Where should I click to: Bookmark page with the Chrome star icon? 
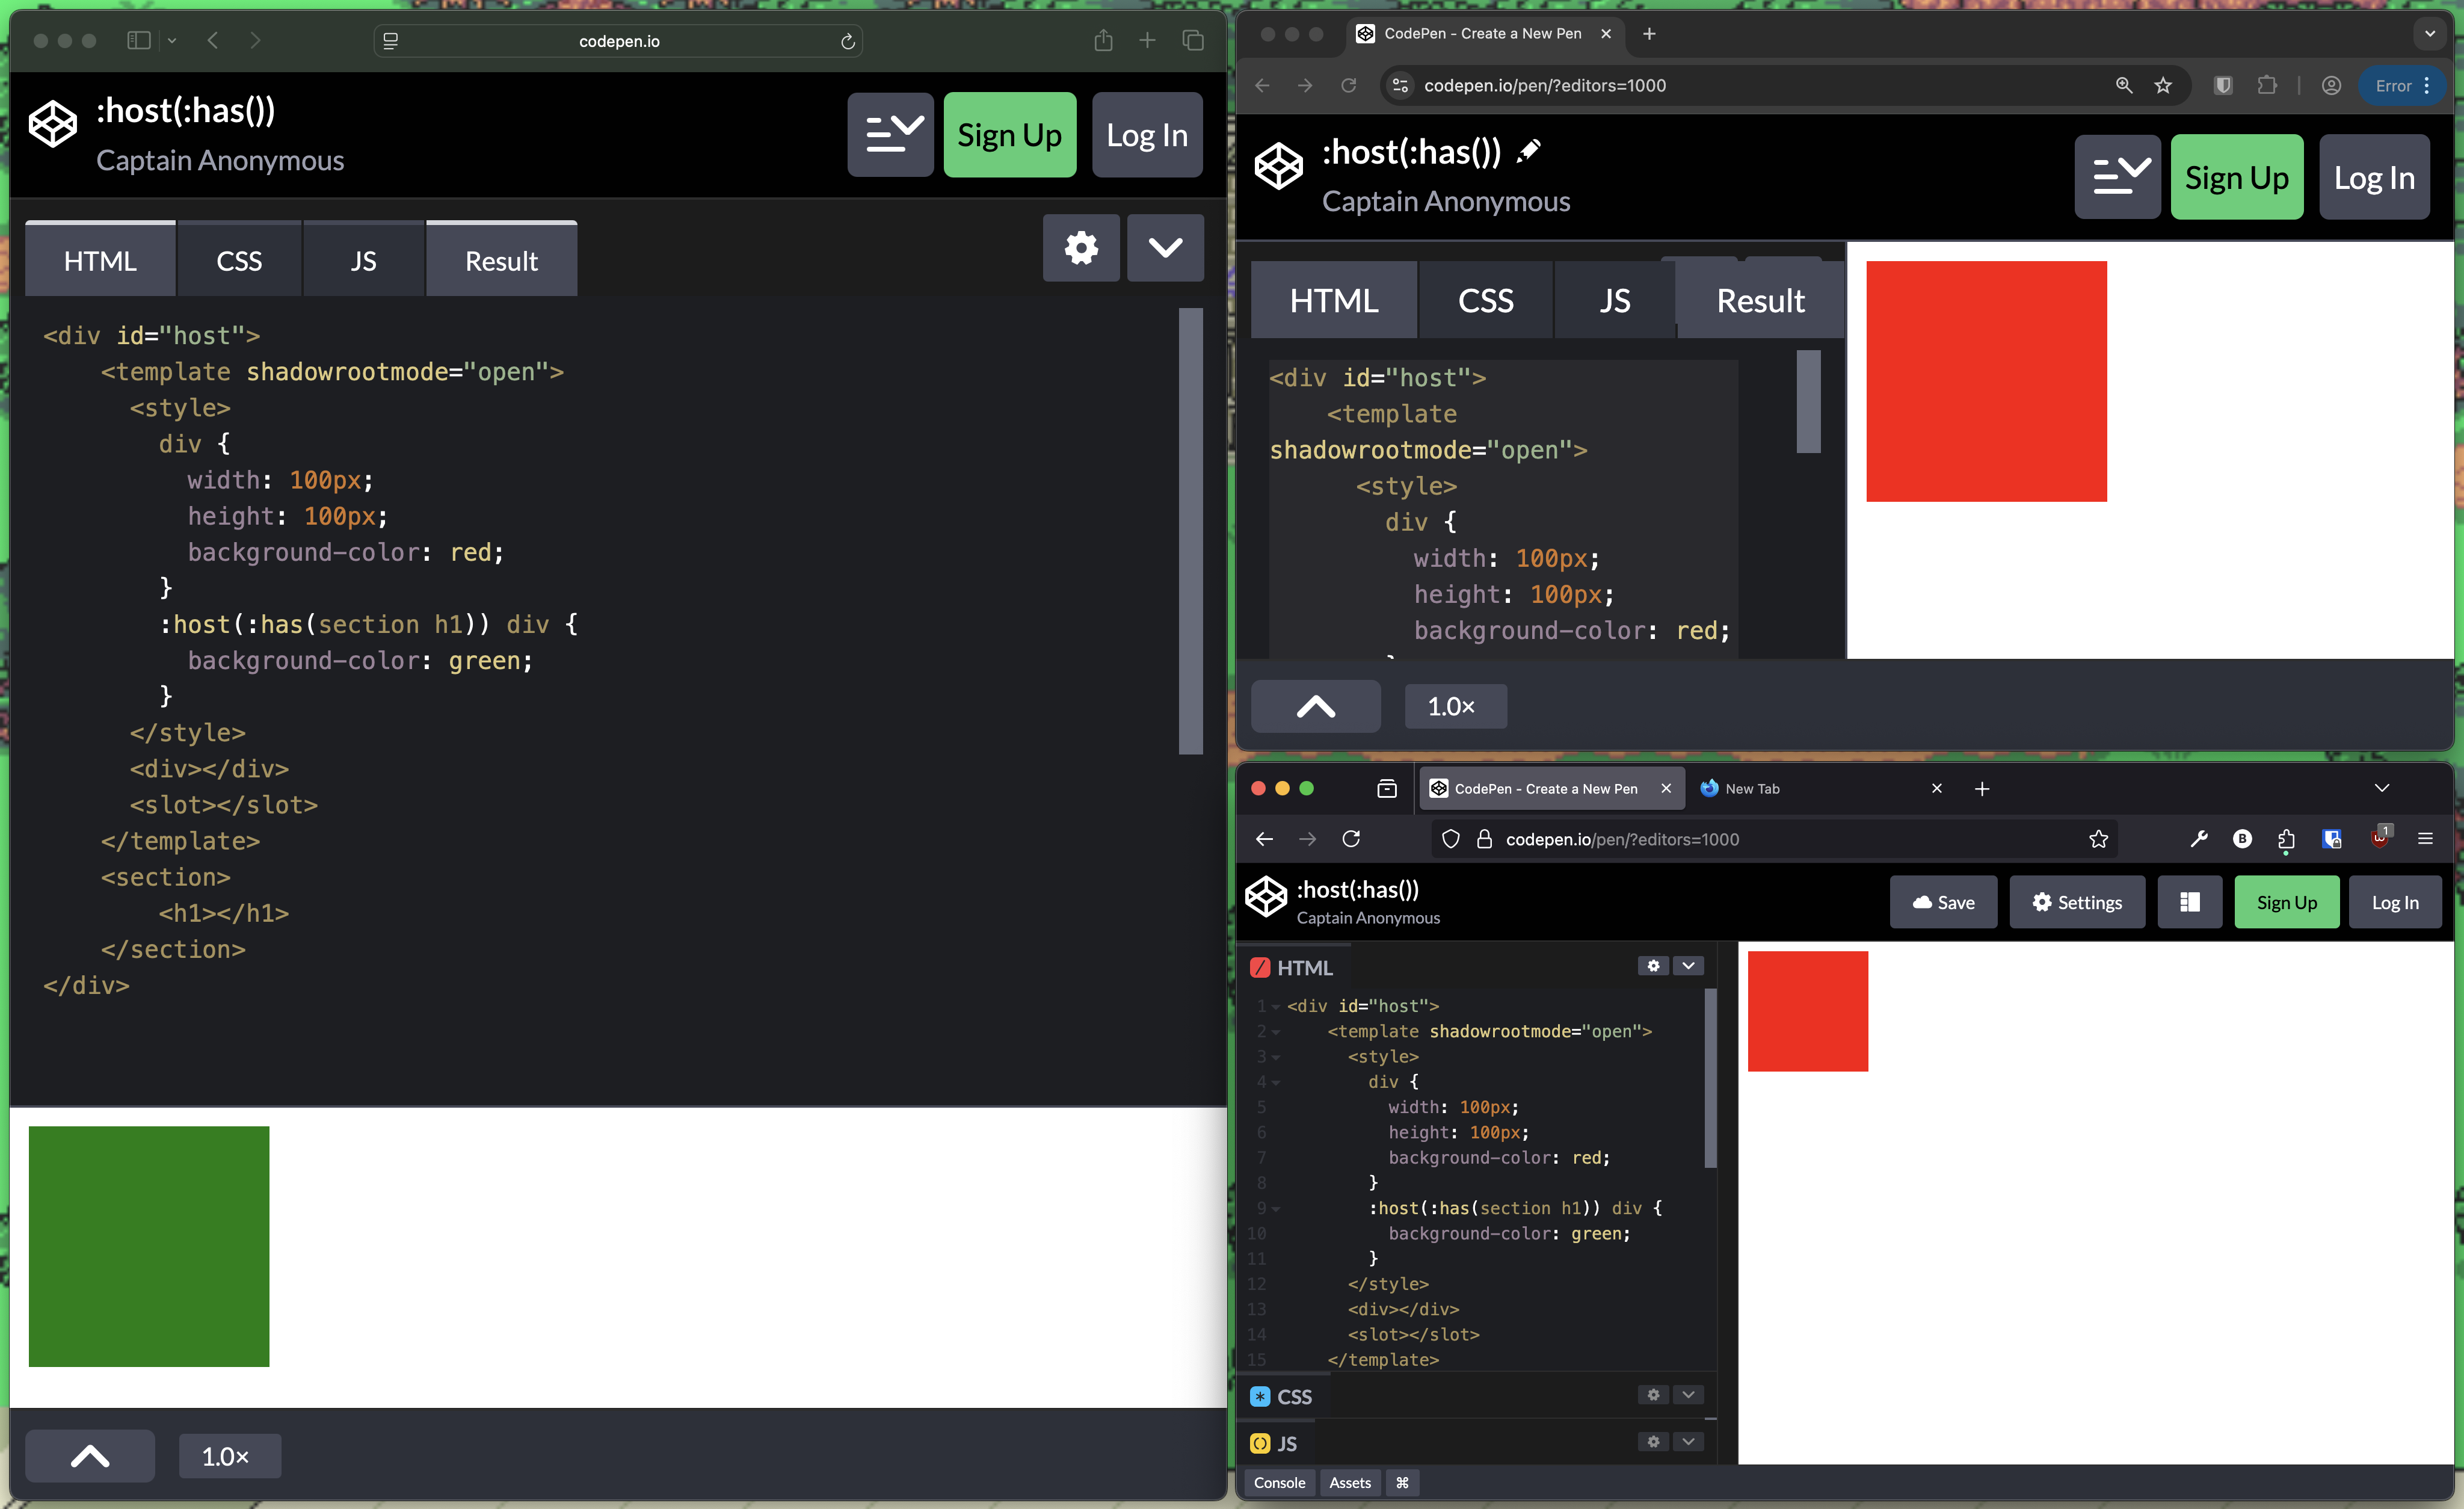[x=2163, y=86]
